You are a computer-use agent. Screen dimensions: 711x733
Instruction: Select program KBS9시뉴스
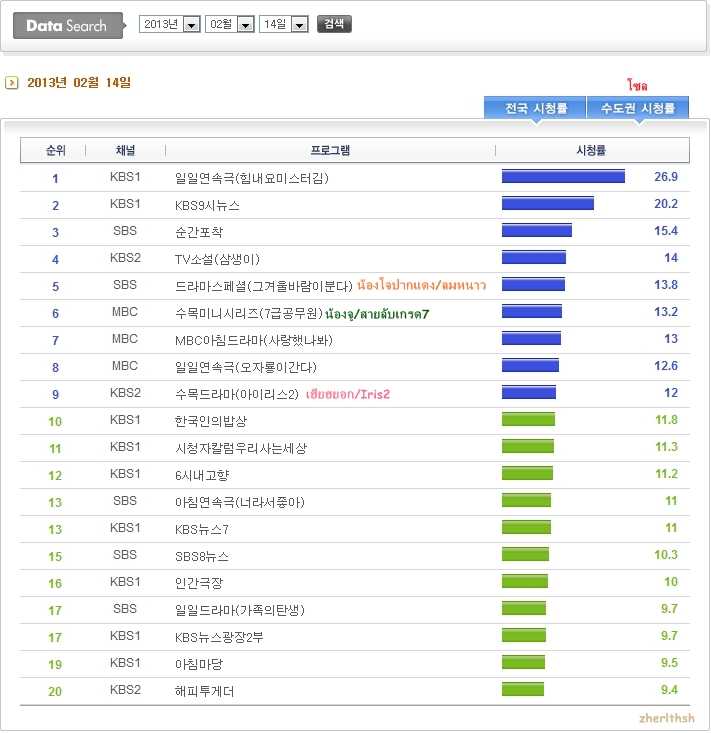pos(207,205)
